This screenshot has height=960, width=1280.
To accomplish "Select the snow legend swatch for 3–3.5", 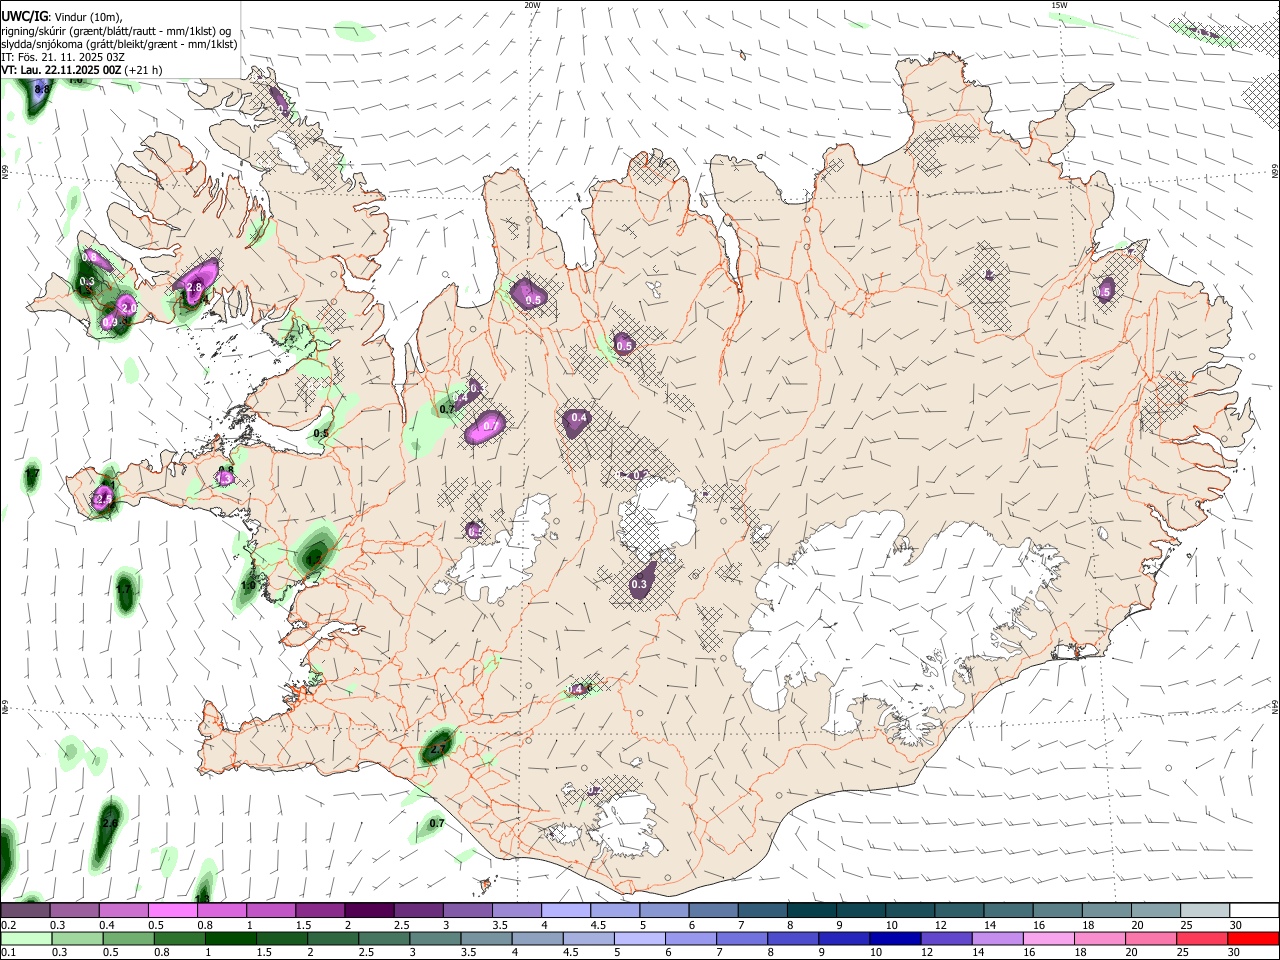I will pos(467,910).
